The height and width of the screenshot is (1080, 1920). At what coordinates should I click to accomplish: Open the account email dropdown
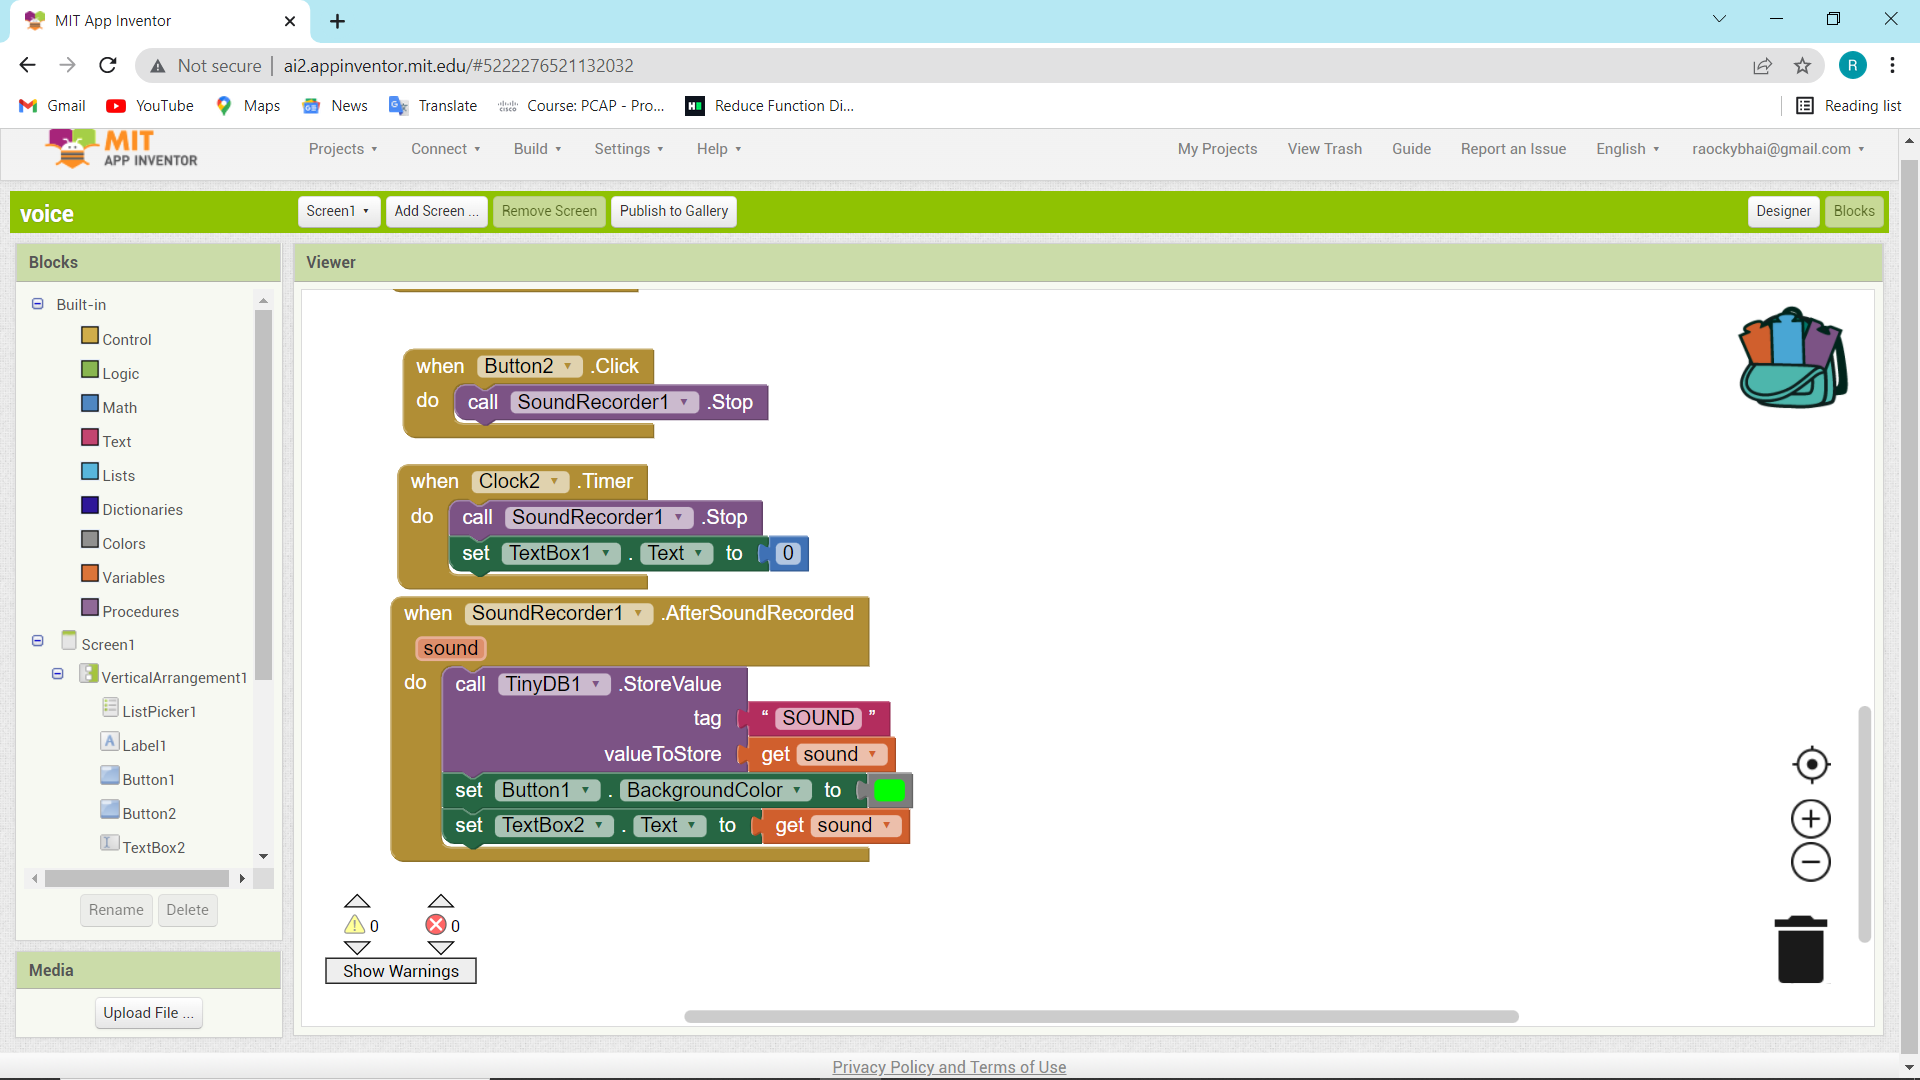(x=1778, y=149)
